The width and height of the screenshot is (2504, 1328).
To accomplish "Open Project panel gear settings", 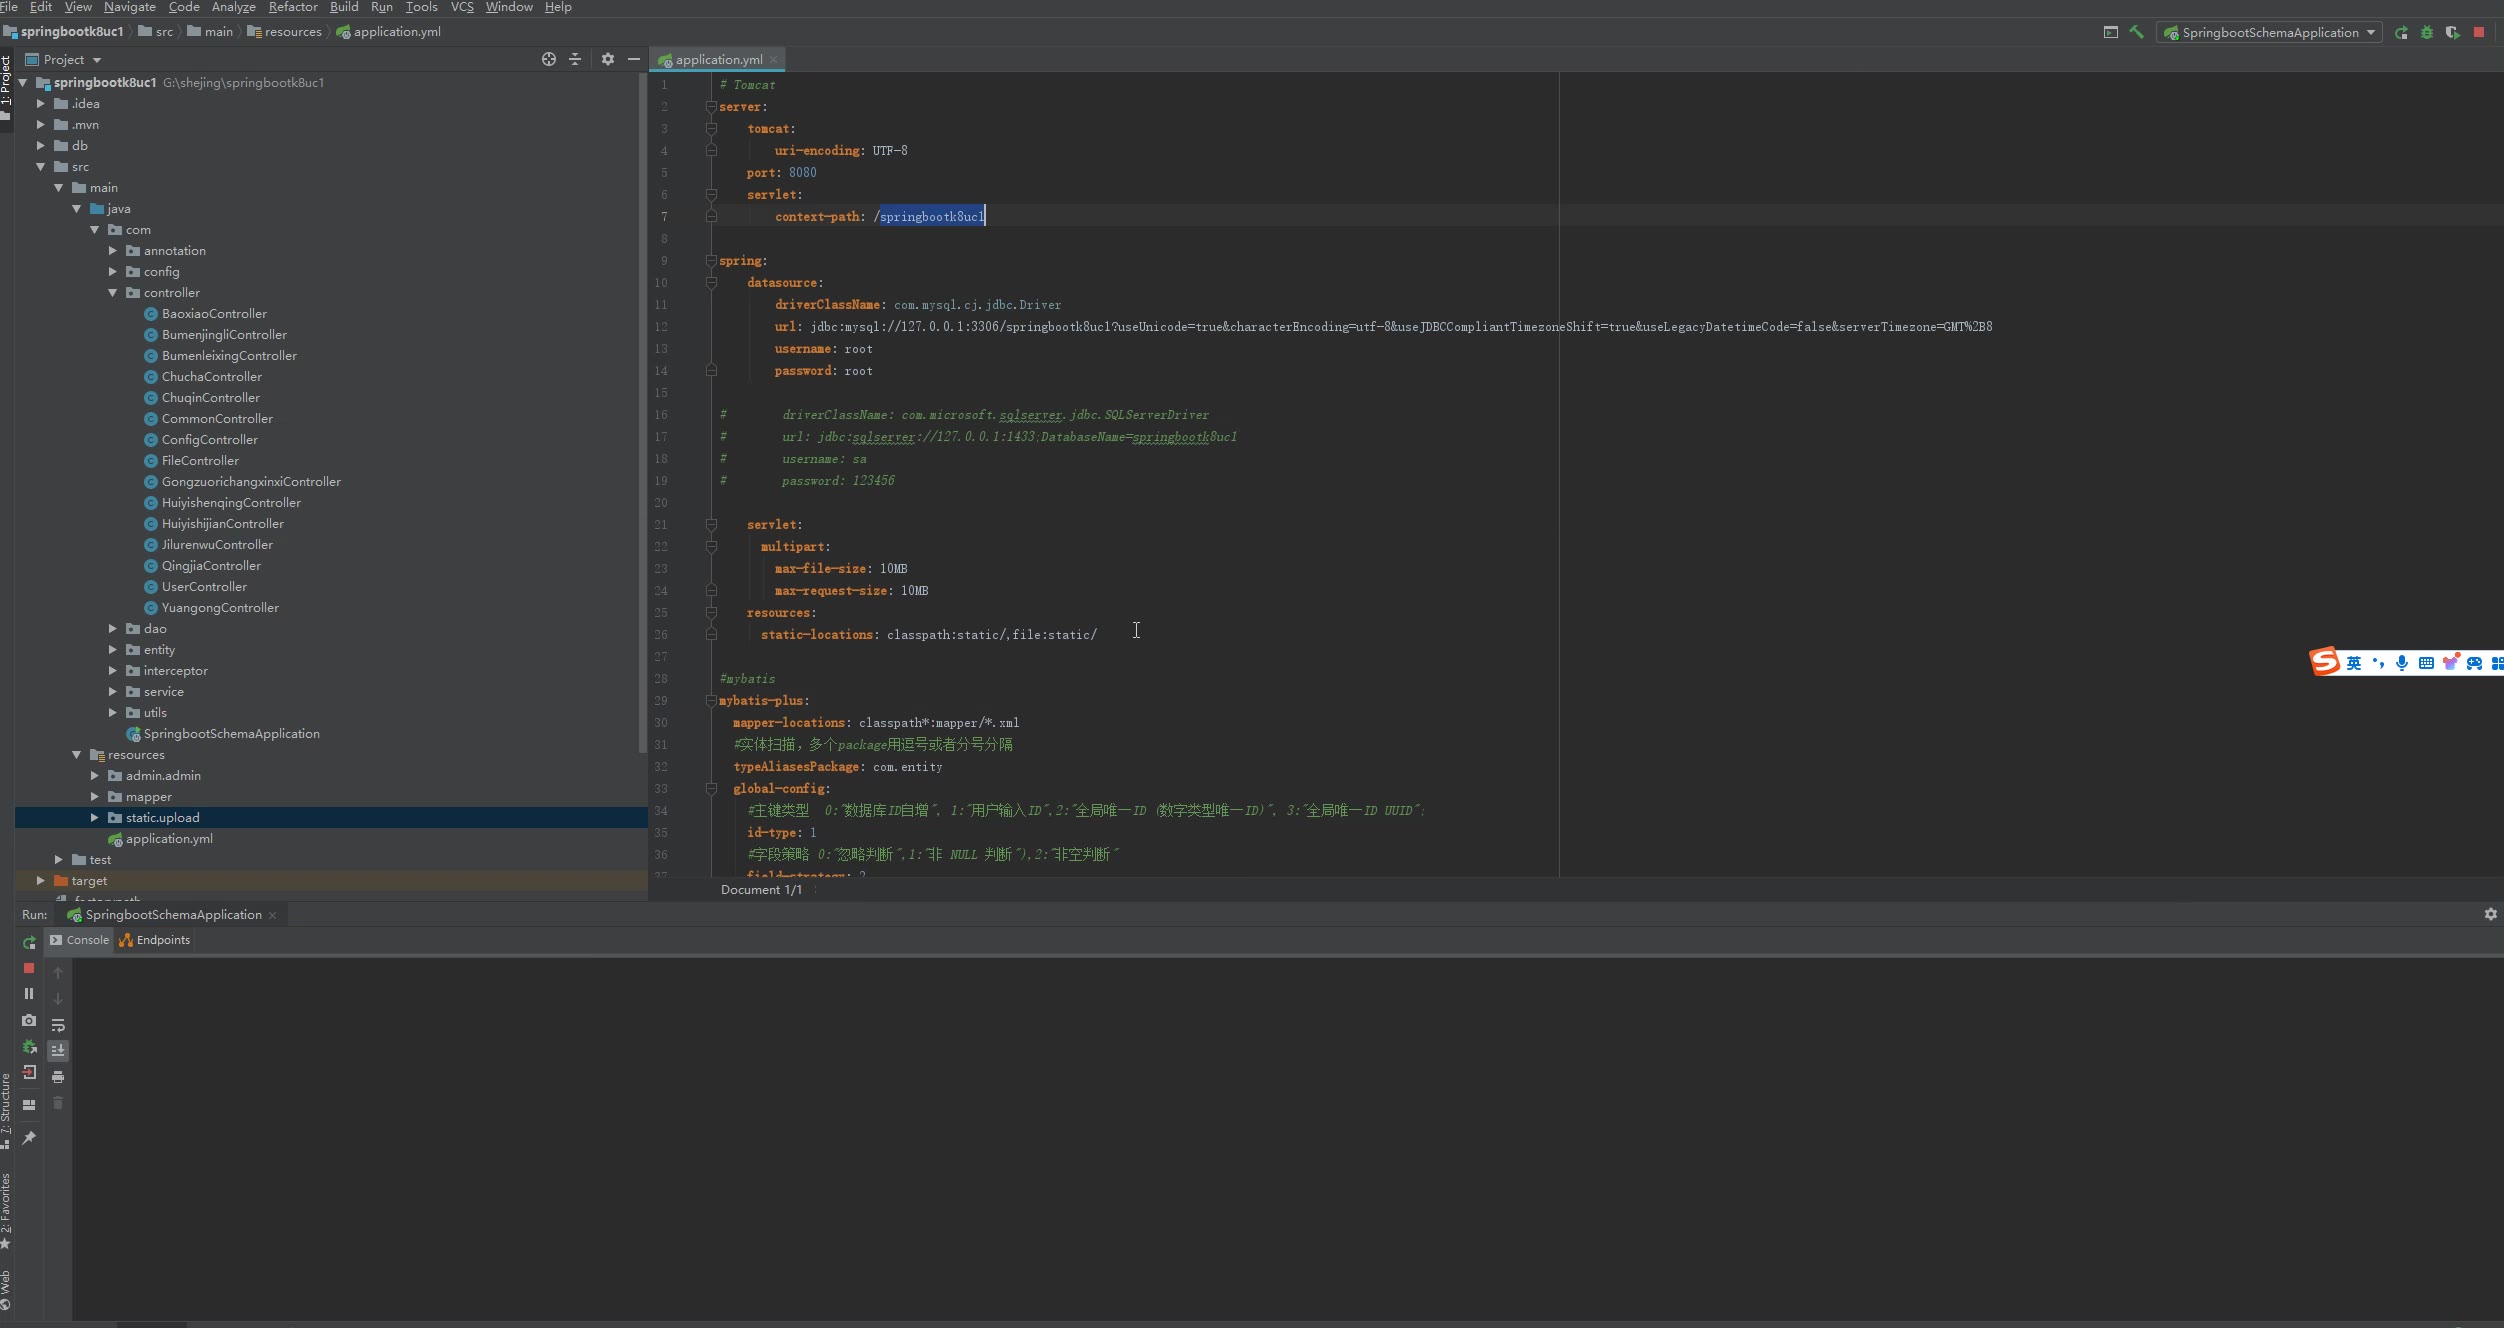I will tap(608, 59).
